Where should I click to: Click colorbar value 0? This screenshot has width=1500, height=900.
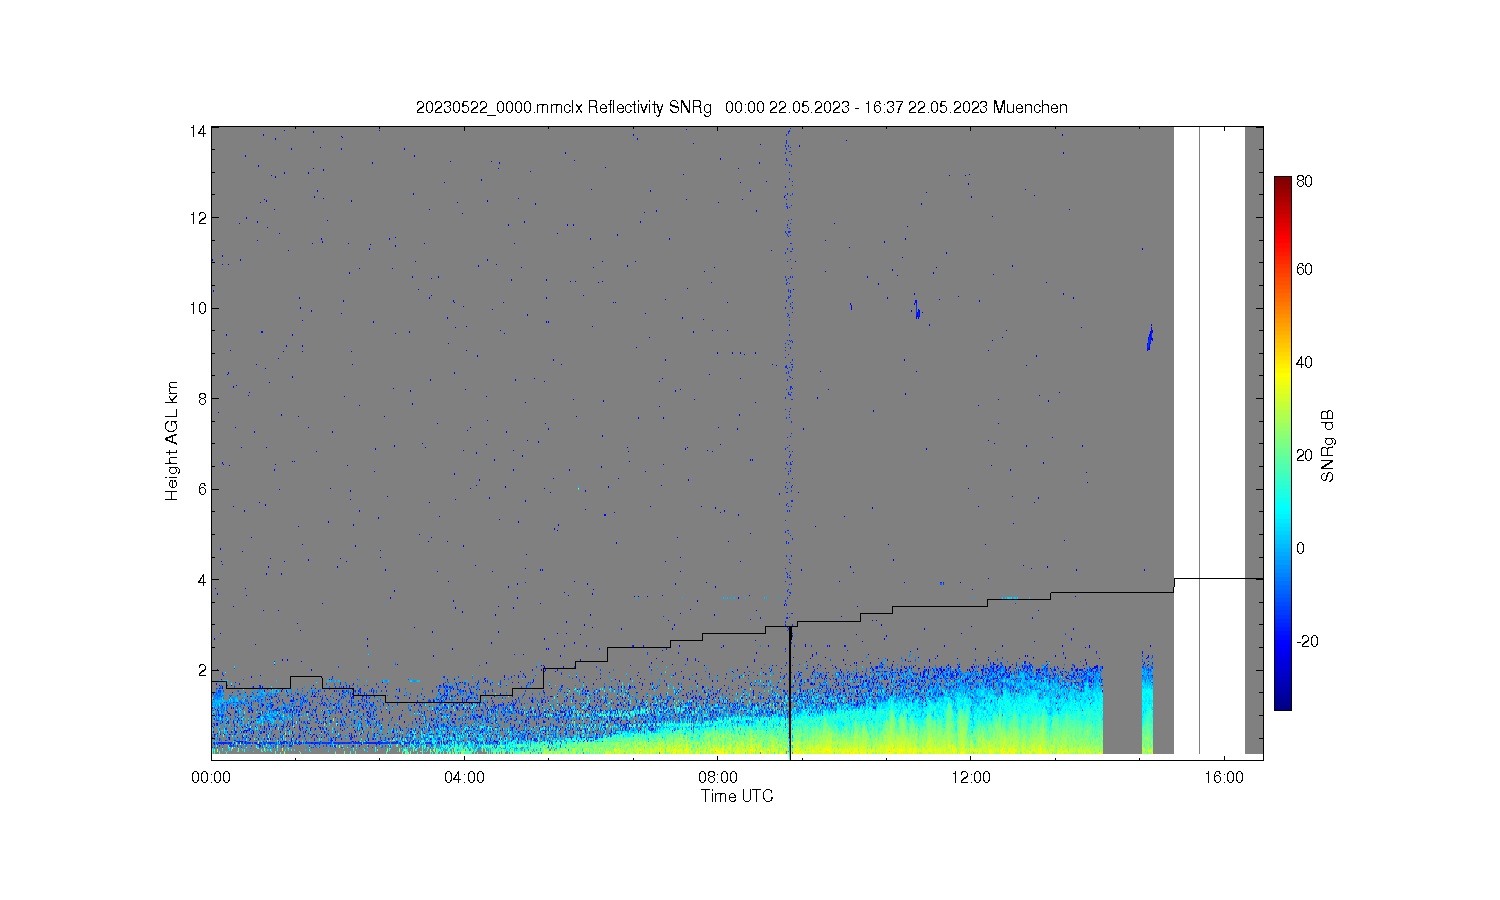pyautogui.click(x=1300, y=548)
